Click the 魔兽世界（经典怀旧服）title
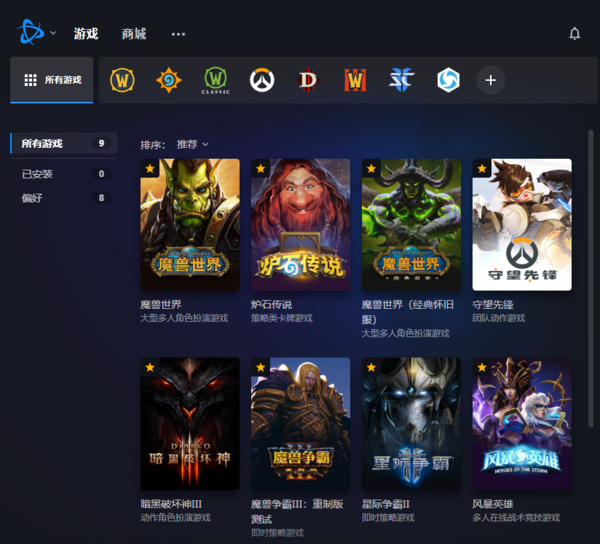Image resolution: width=600 pixels, height=544 pixels. coord(408,312)
